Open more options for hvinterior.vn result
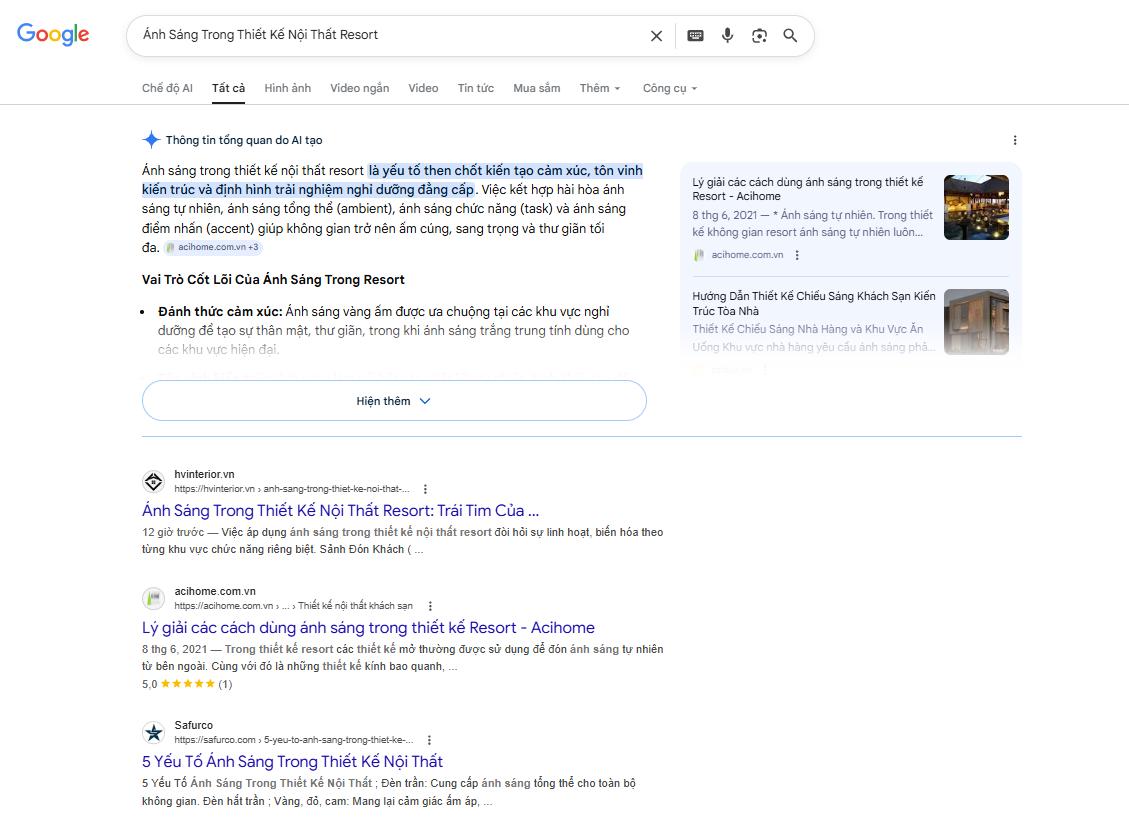Viewport: 1129px width, 824px height. tap(425, 489)
